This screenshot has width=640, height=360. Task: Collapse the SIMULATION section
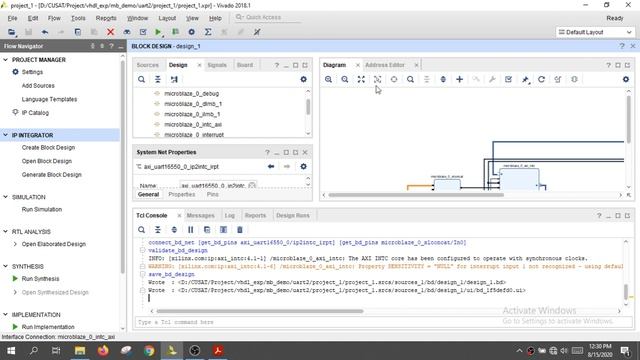point(5,197)
